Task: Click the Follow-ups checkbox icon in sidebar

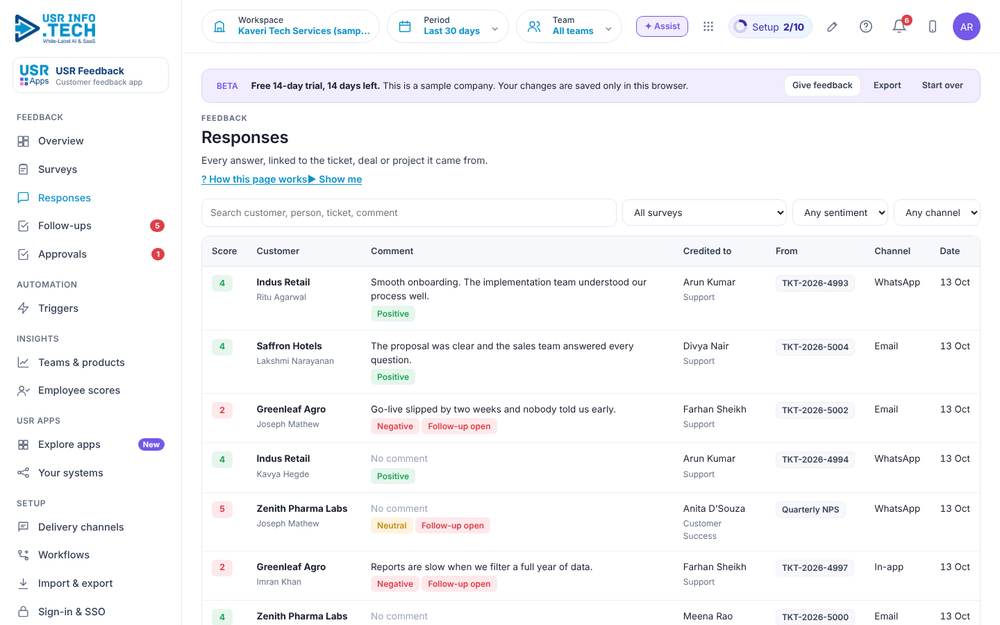Action: (x=23, y=226)
